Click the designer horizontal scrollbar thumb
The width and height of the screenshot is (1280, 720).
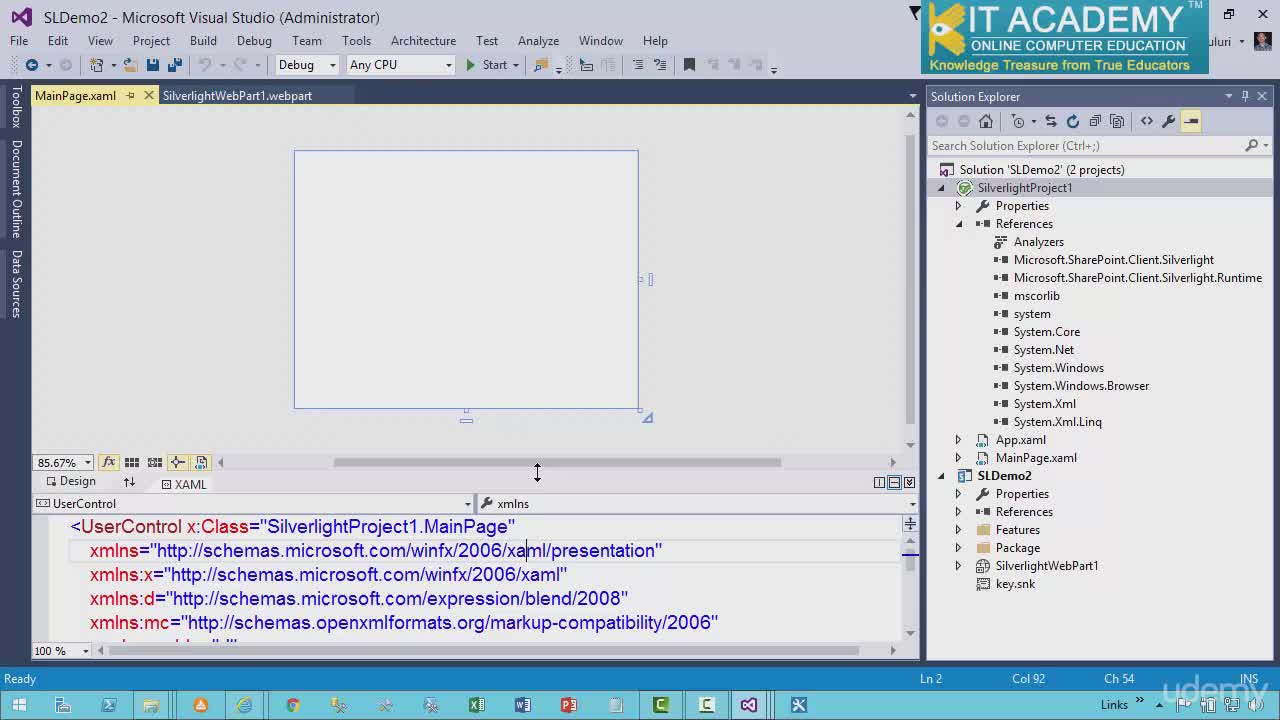click(x=557, y=462)
